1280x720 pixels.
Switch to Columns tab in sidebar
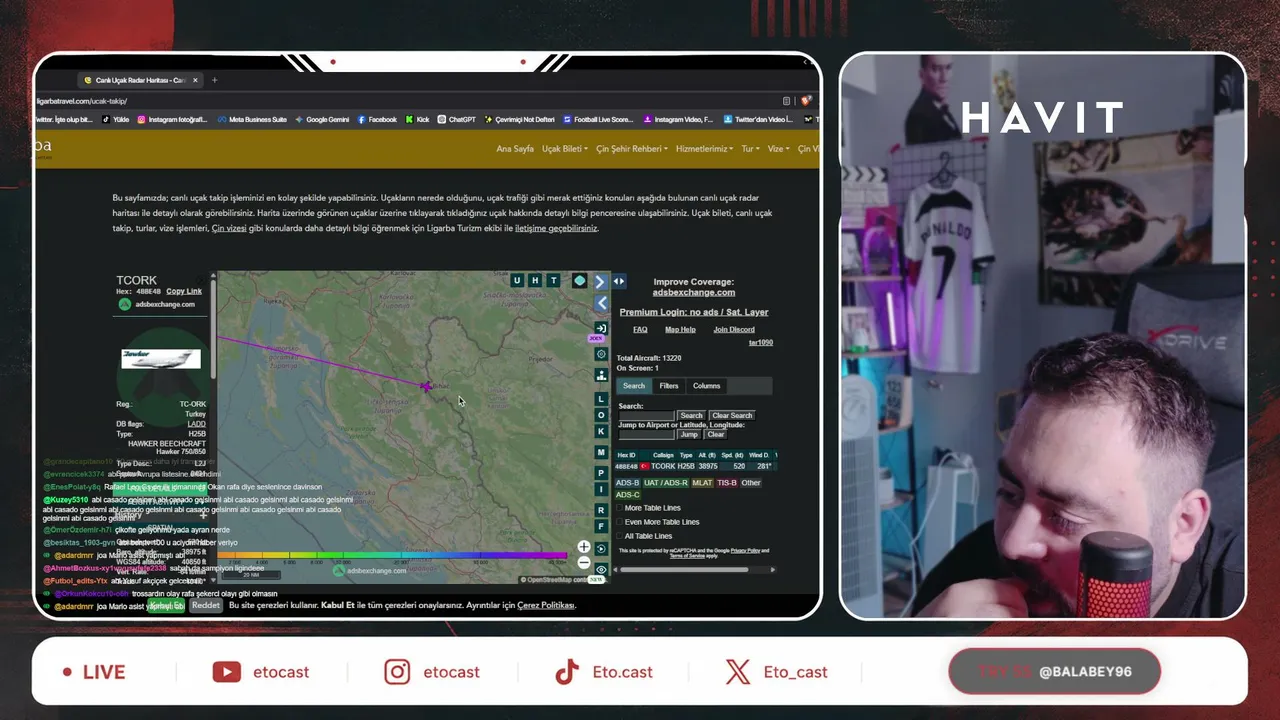[x=706, y=386]
